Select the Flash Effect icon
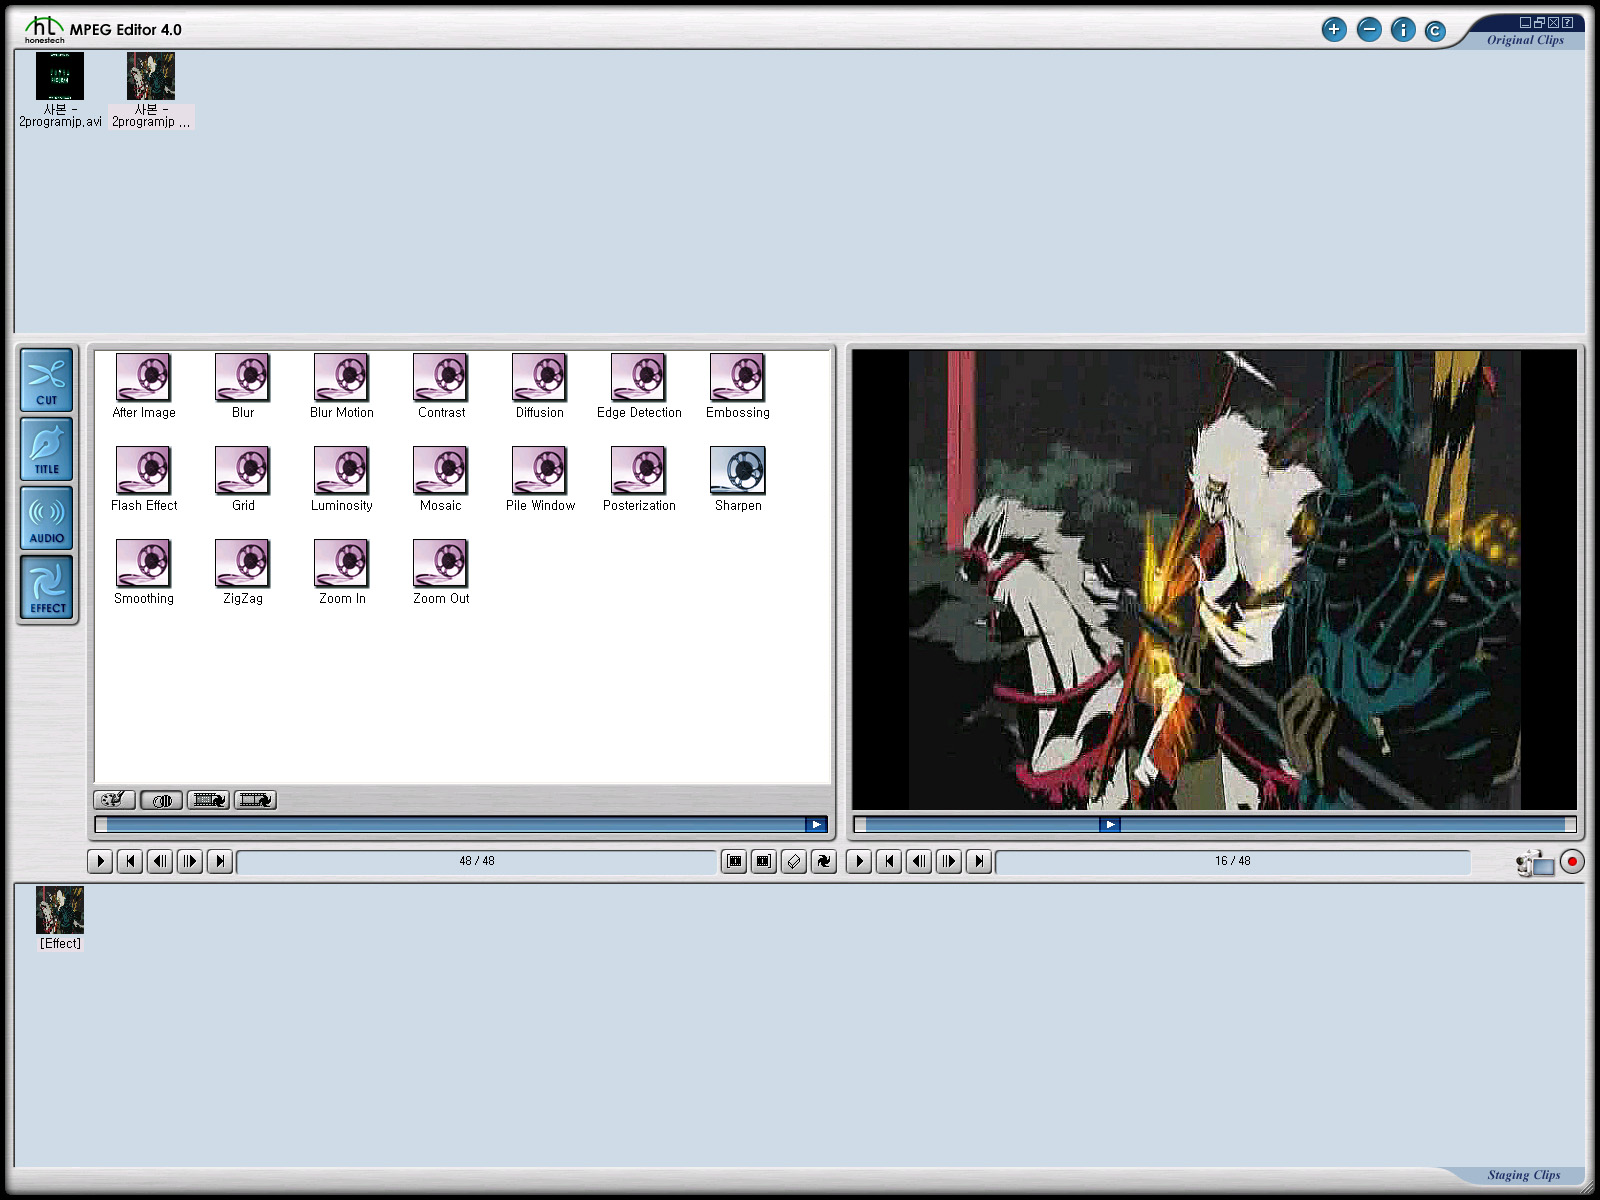 143,479
